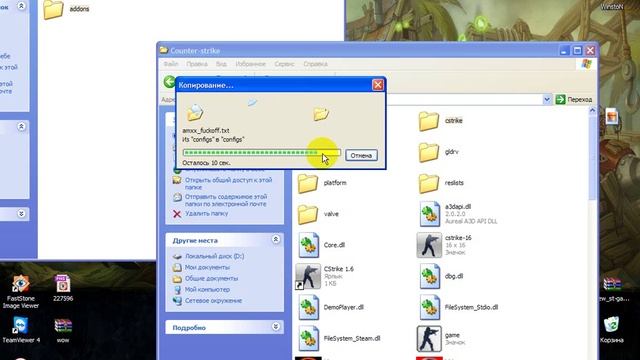640x360 pixels.
Task: Open the platform folder
Action: [x=308, y=183]
